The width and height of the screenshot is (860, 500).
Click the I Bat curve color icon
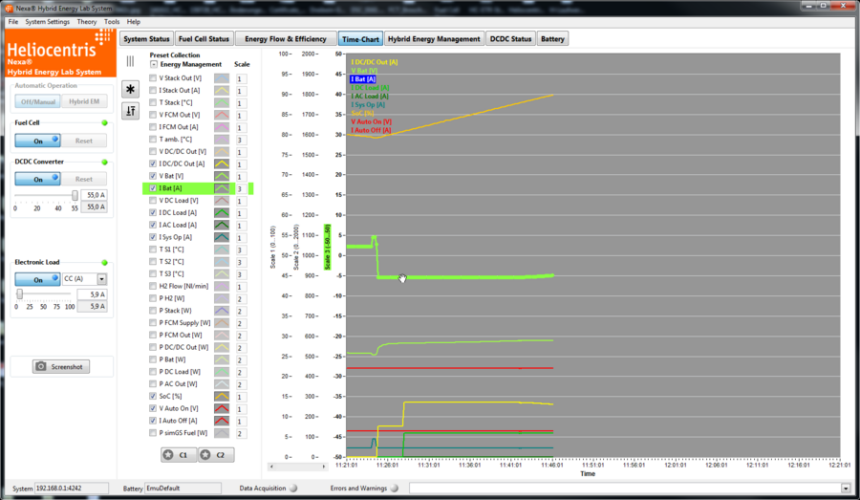click(221, 188)
